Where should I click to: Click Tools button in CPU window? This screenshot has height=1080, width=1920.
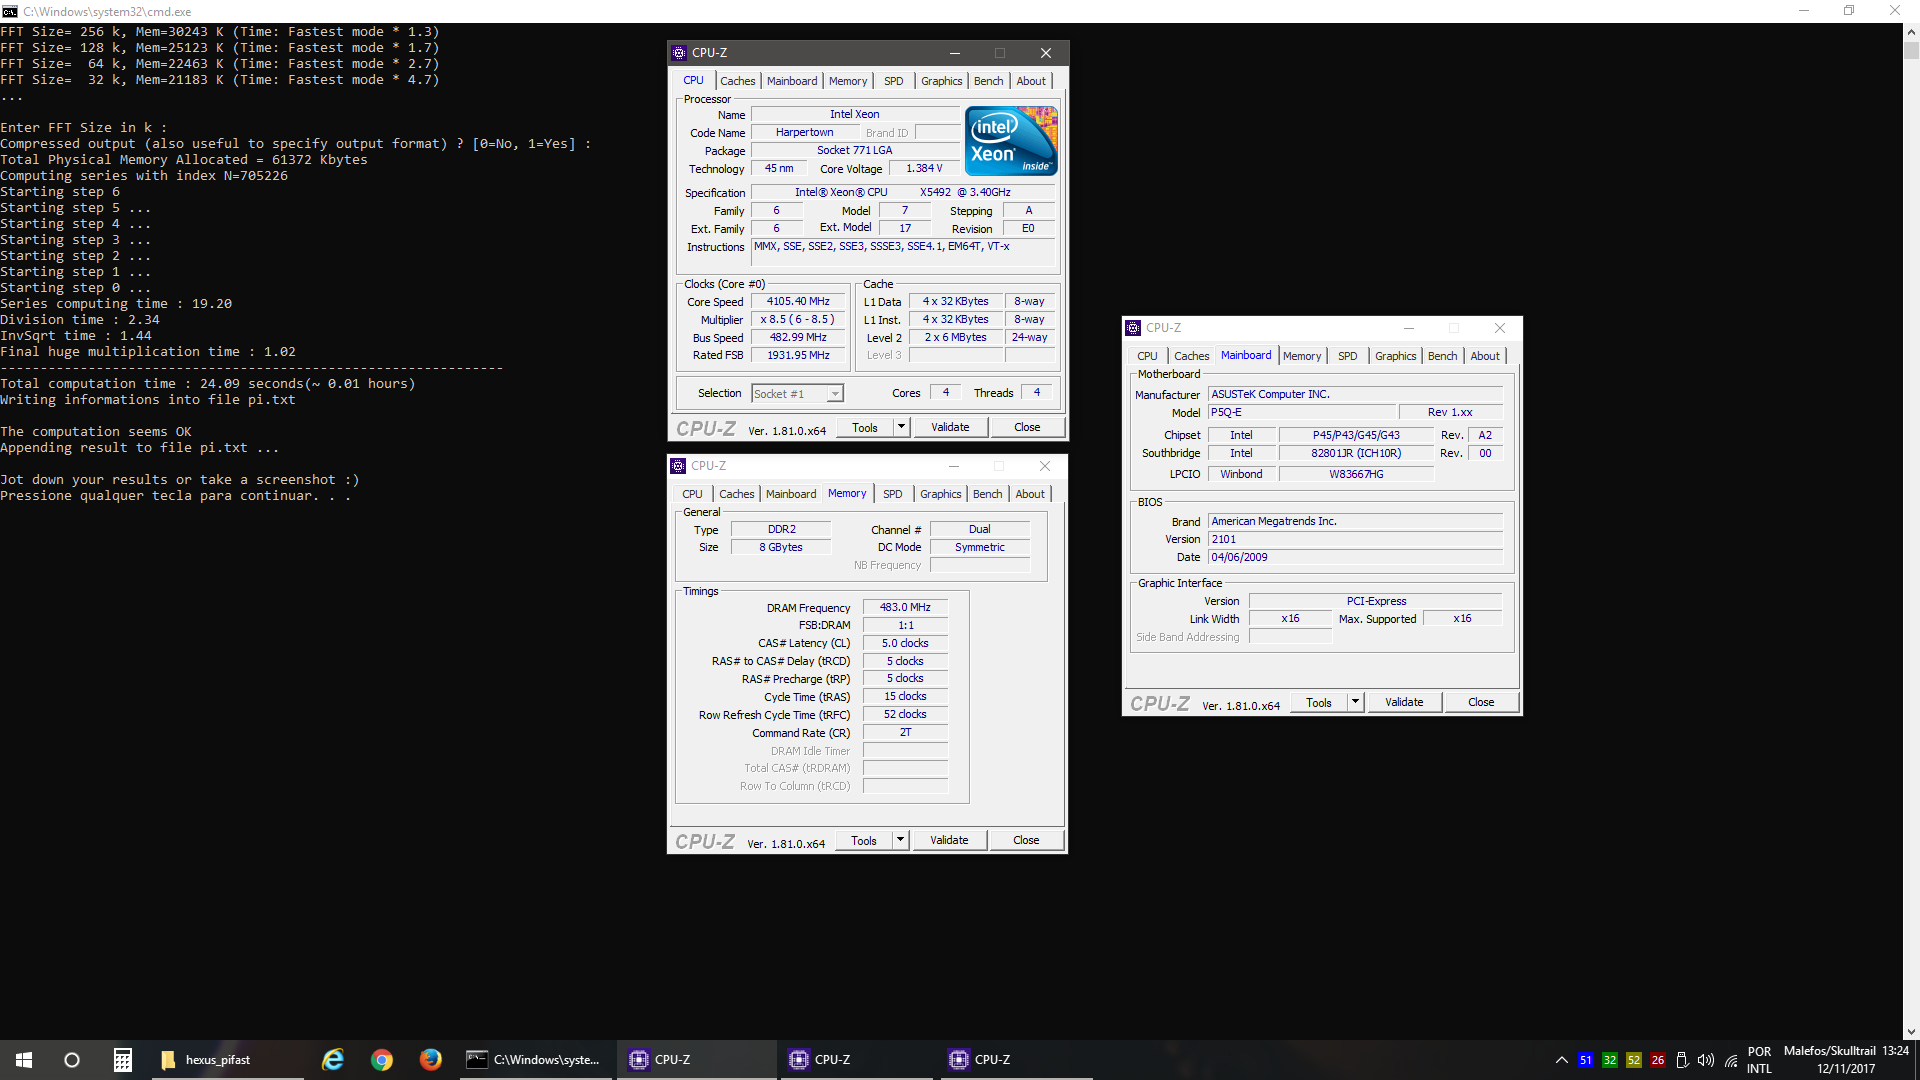click(865, 427)
